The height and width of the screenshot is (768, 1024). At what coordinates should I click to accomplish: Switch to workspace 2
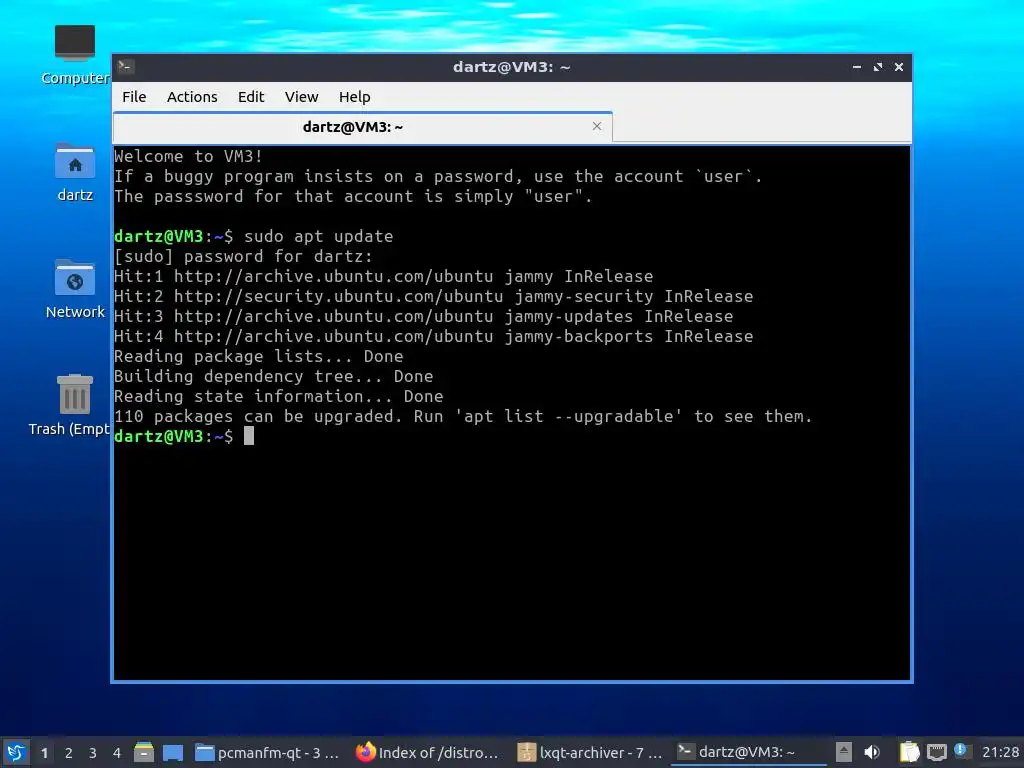click(x=69, y=753)
